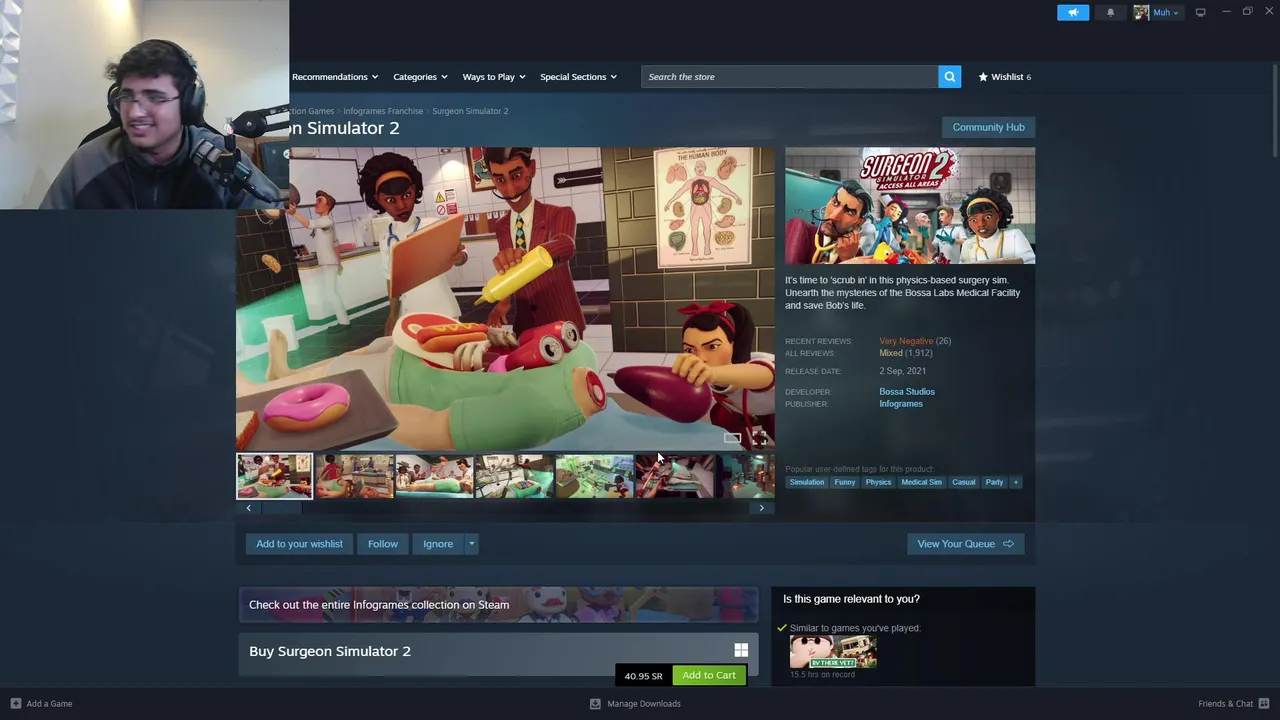
Task: Click the Surgeon Simulator 2 header capsule image
Action: (910, 206)
